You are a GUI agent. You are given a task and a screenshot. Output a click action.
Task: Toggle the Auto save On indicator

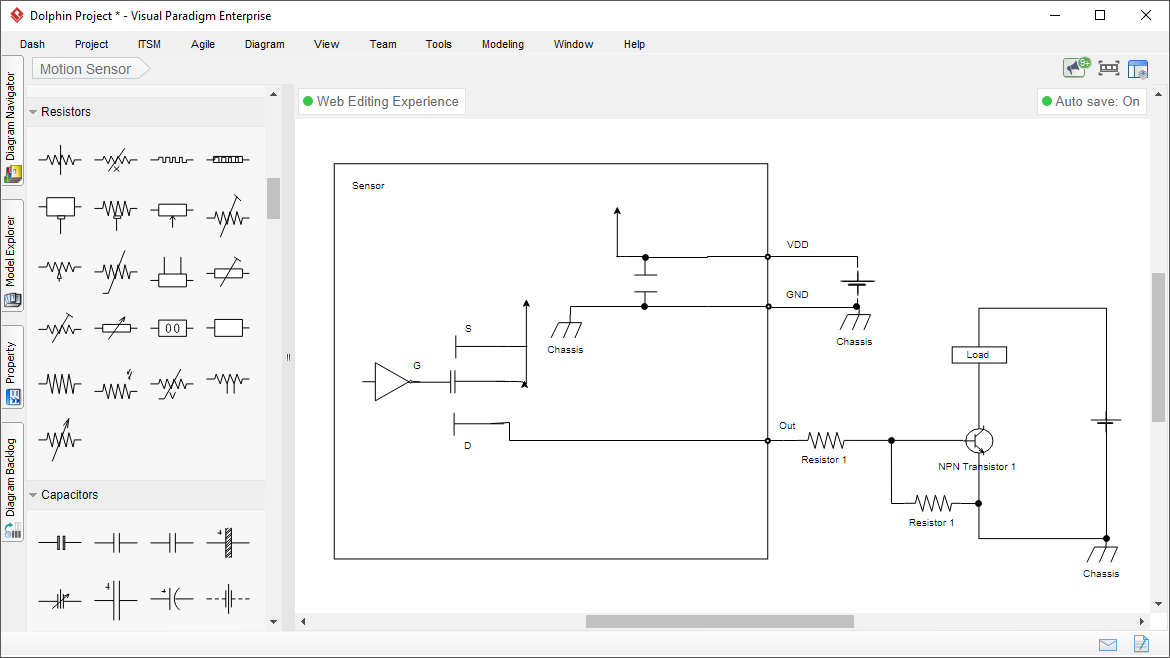coord(1091,101)
